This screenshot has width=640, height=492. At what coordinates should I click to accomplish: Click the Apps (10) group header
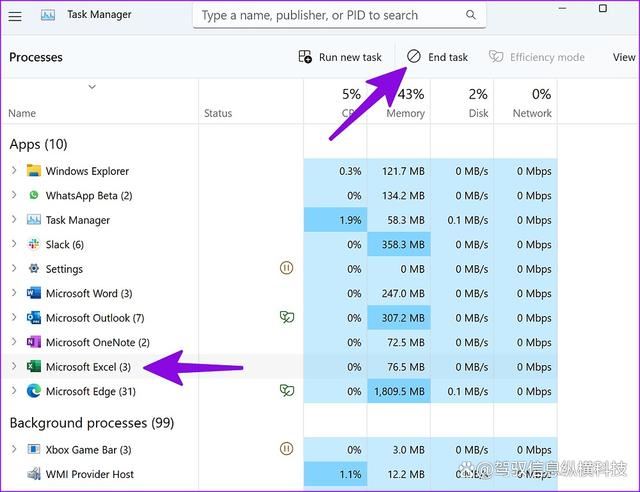38,144
